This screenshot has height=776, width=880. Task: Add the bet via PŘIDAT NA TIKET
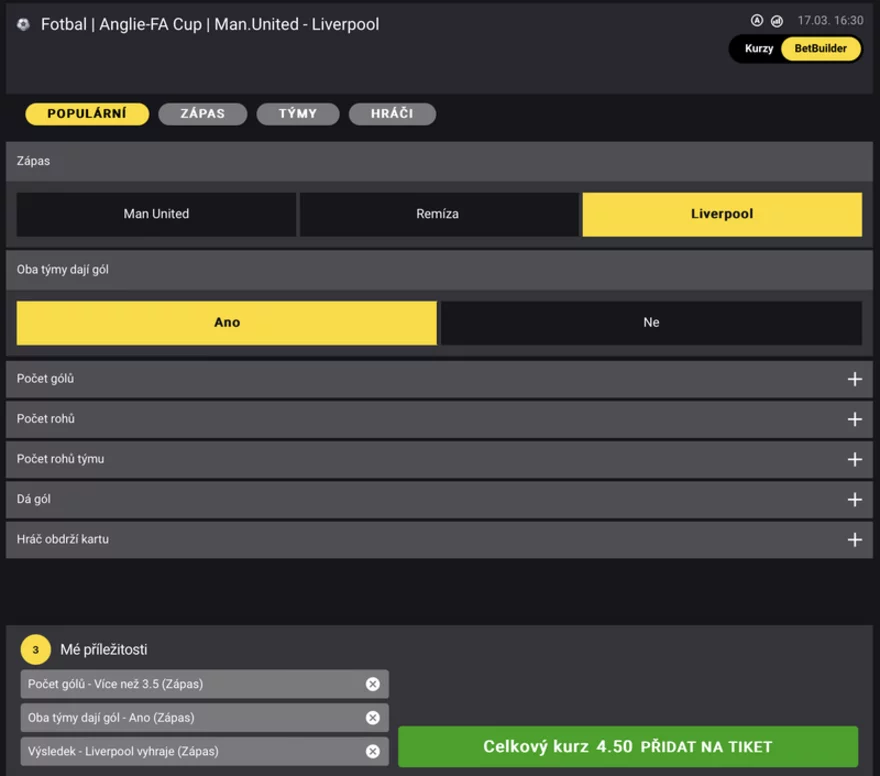point(628,747)
